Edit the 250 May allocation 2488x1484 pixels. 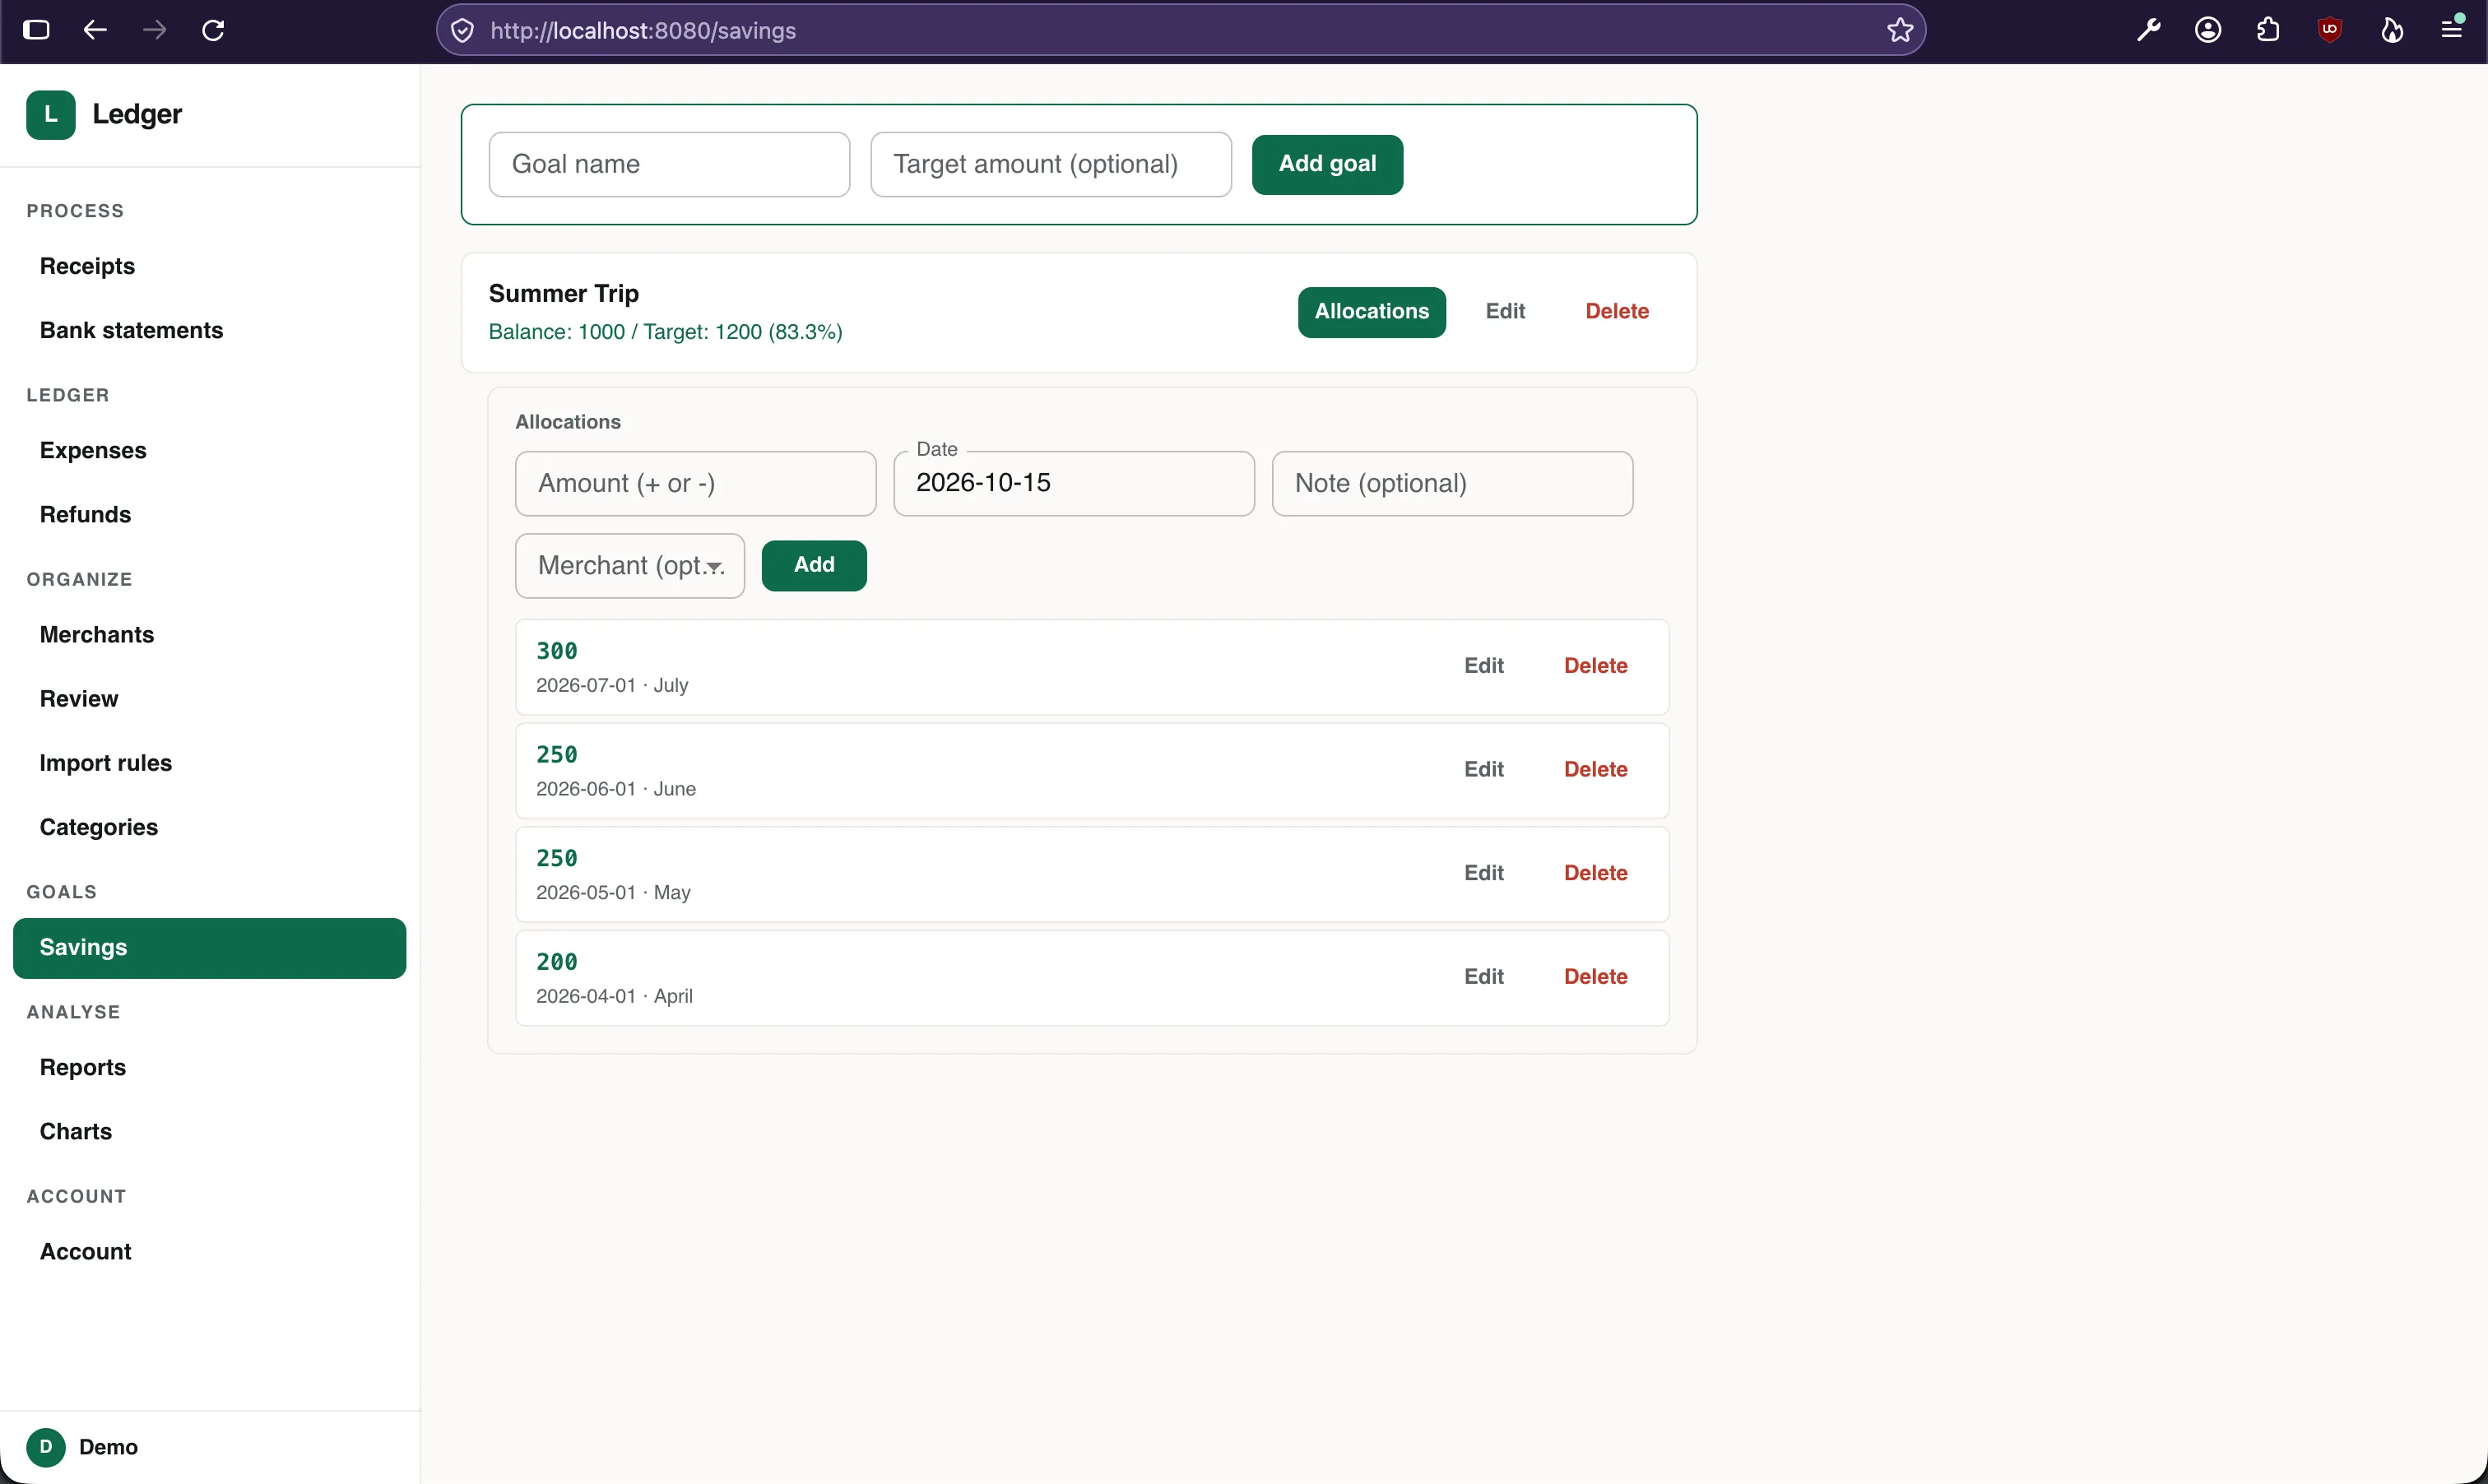(1483, 873)
